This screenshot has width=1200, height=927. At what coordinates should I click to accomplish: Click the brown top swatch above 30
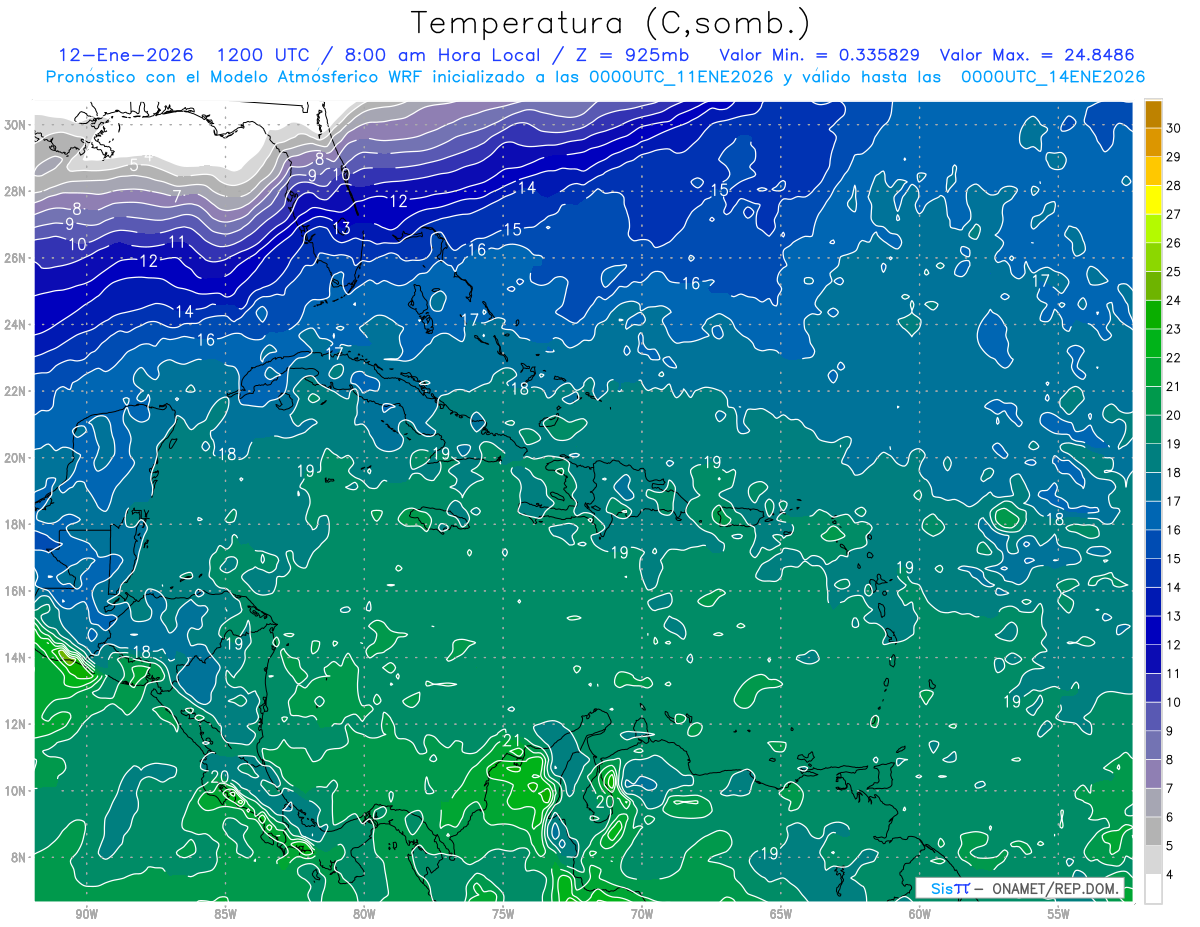click(1153, 113)
